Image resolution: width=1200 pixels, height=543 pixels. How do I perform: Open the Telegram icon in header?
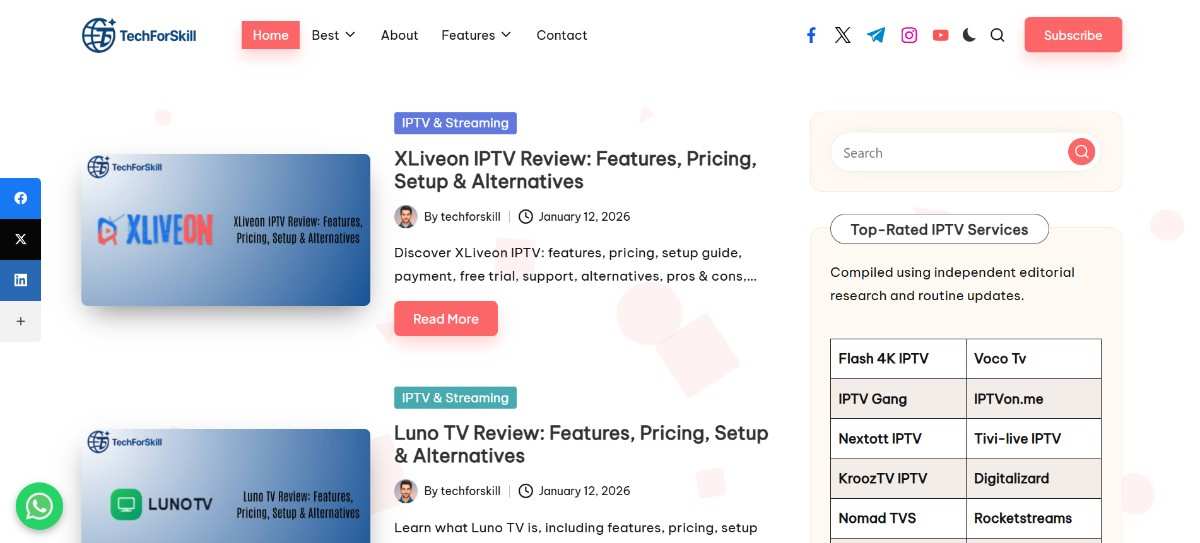tap(876, 35)
